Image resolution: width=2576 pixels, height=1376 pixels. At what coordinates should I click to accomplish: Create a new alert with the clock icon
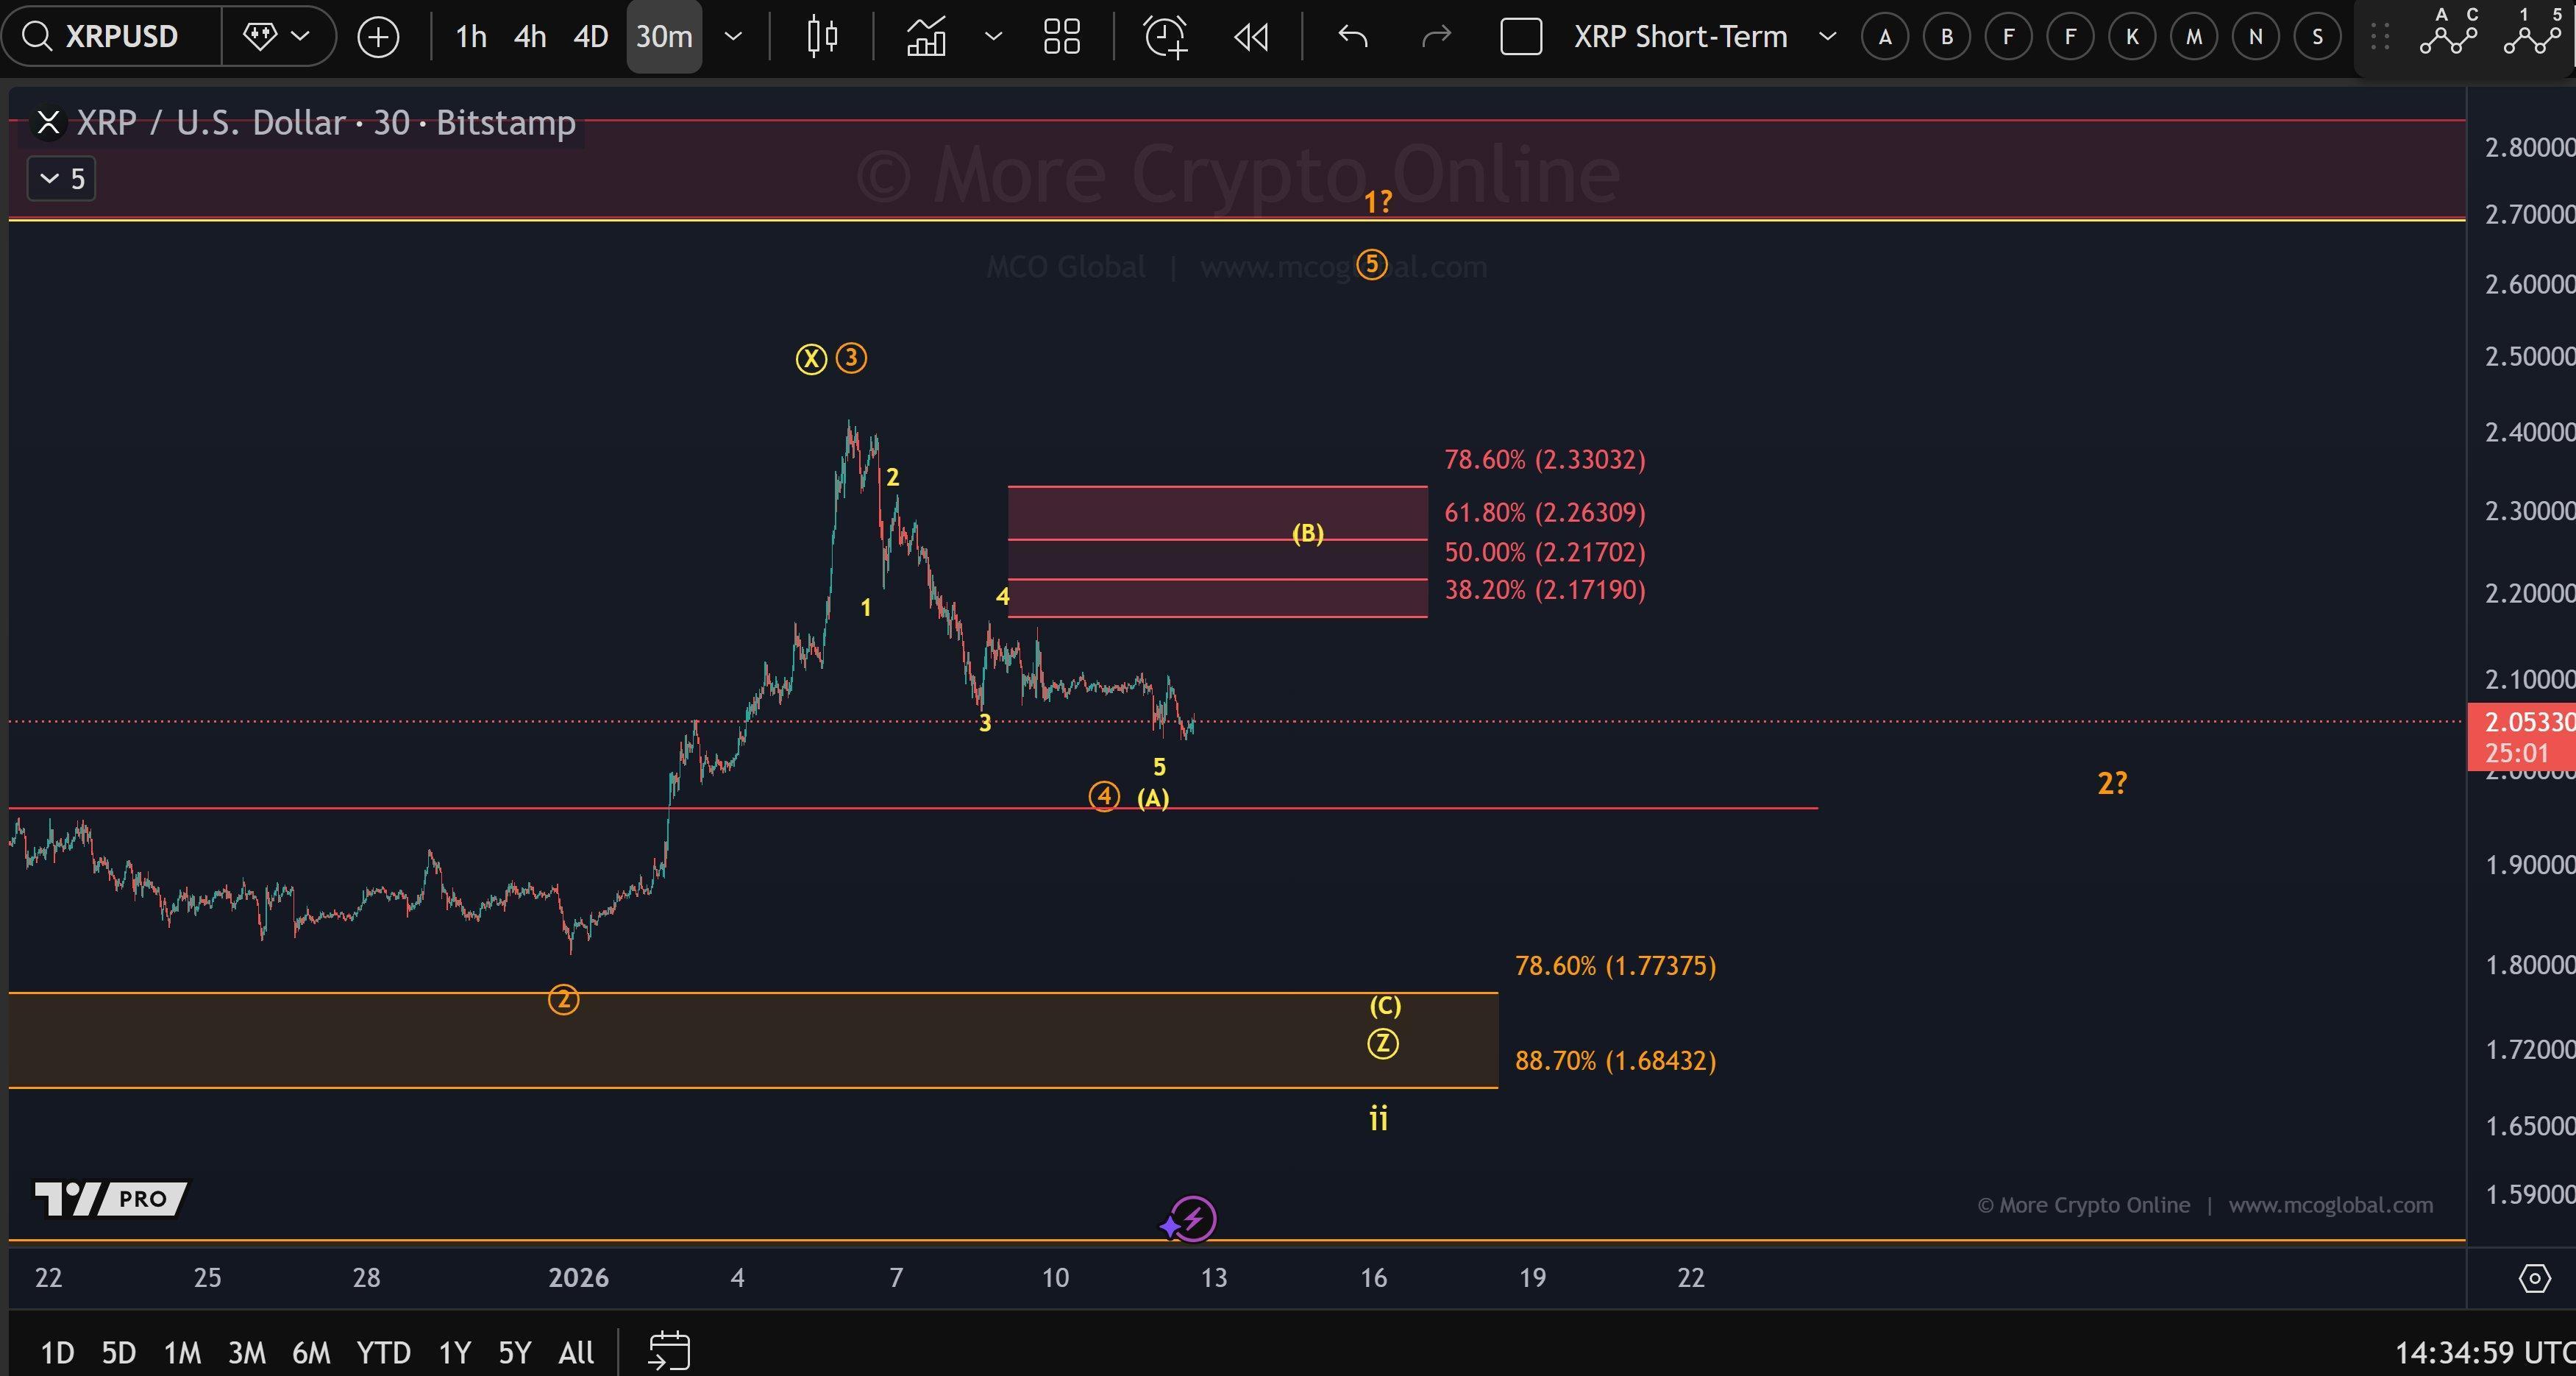pos(1166,37)
